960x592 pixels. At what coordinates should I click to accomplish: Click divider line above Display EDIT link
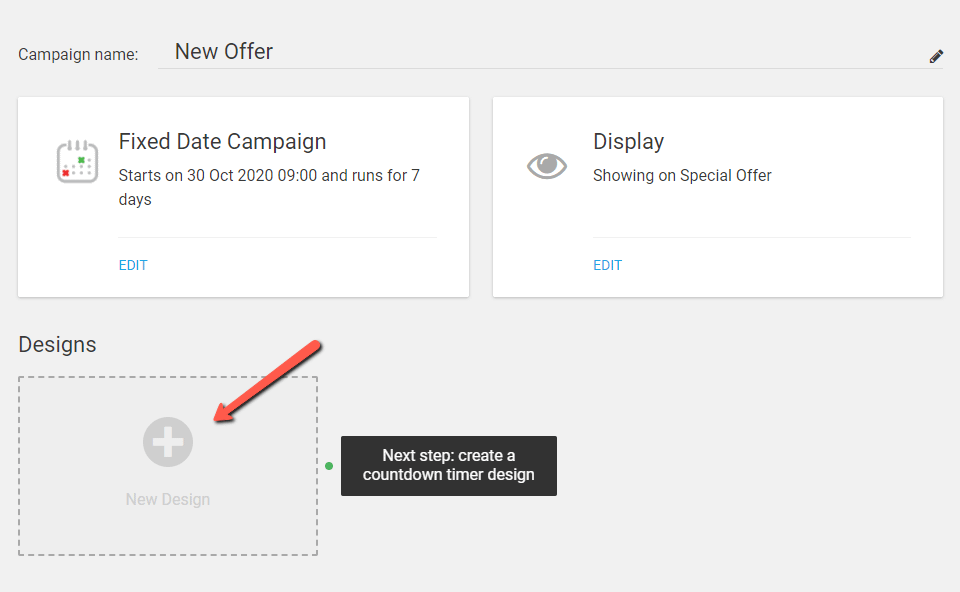pyautogui.click(x=752, y=237)
